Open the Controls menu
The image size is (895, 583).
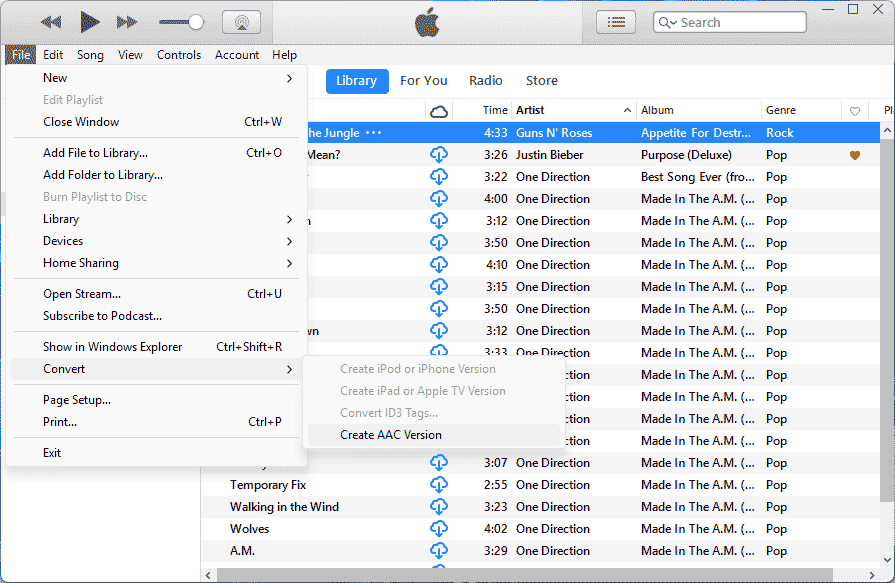click(x=179, y=55)
